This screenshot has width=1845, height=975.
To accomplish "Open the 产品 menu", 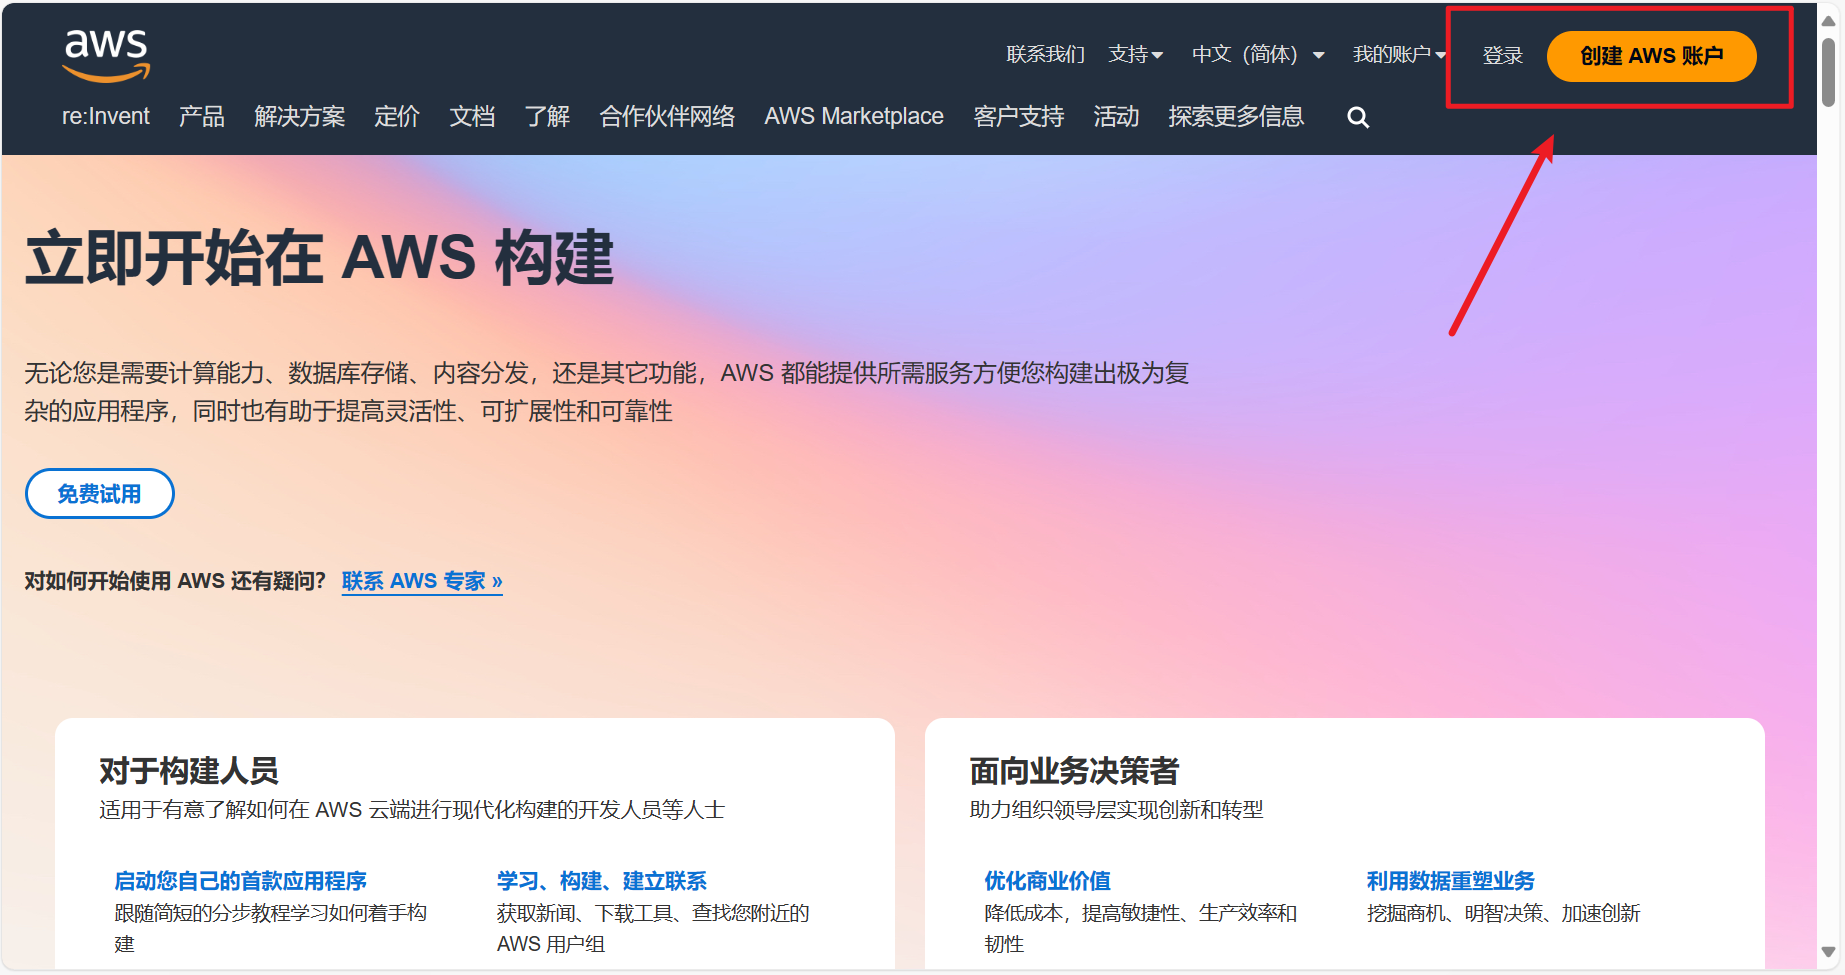I will coord(201,116).
